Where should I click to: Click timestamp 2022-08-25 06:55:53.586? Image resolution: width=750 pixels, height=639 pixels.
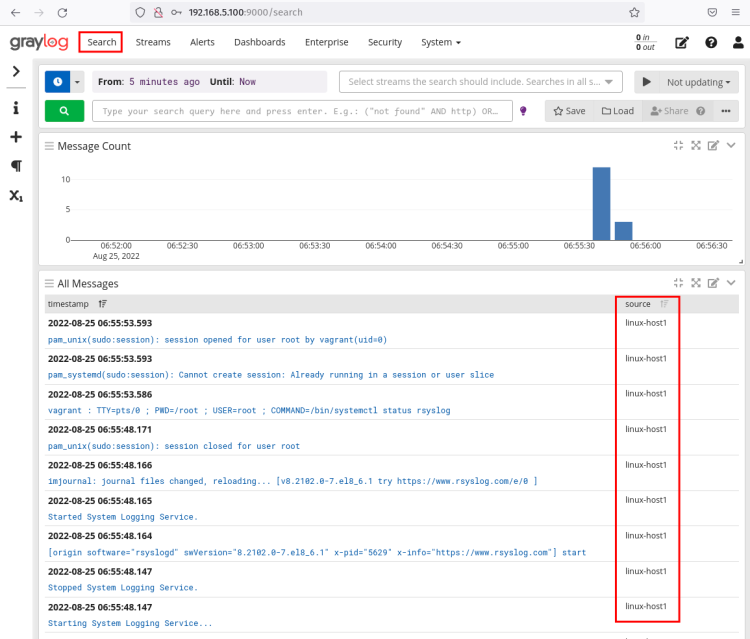(x=100, y=394)
